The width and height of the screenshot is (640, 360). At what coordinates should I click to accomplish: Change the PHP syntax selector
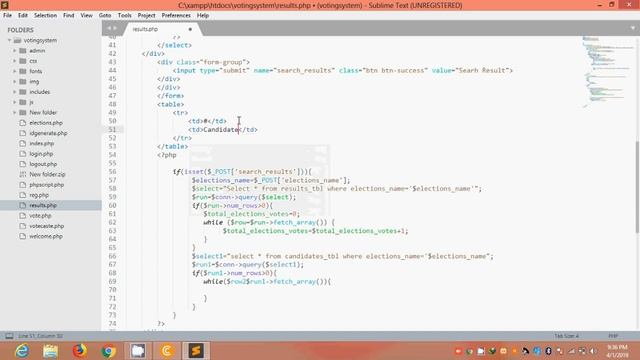(613, 336)
